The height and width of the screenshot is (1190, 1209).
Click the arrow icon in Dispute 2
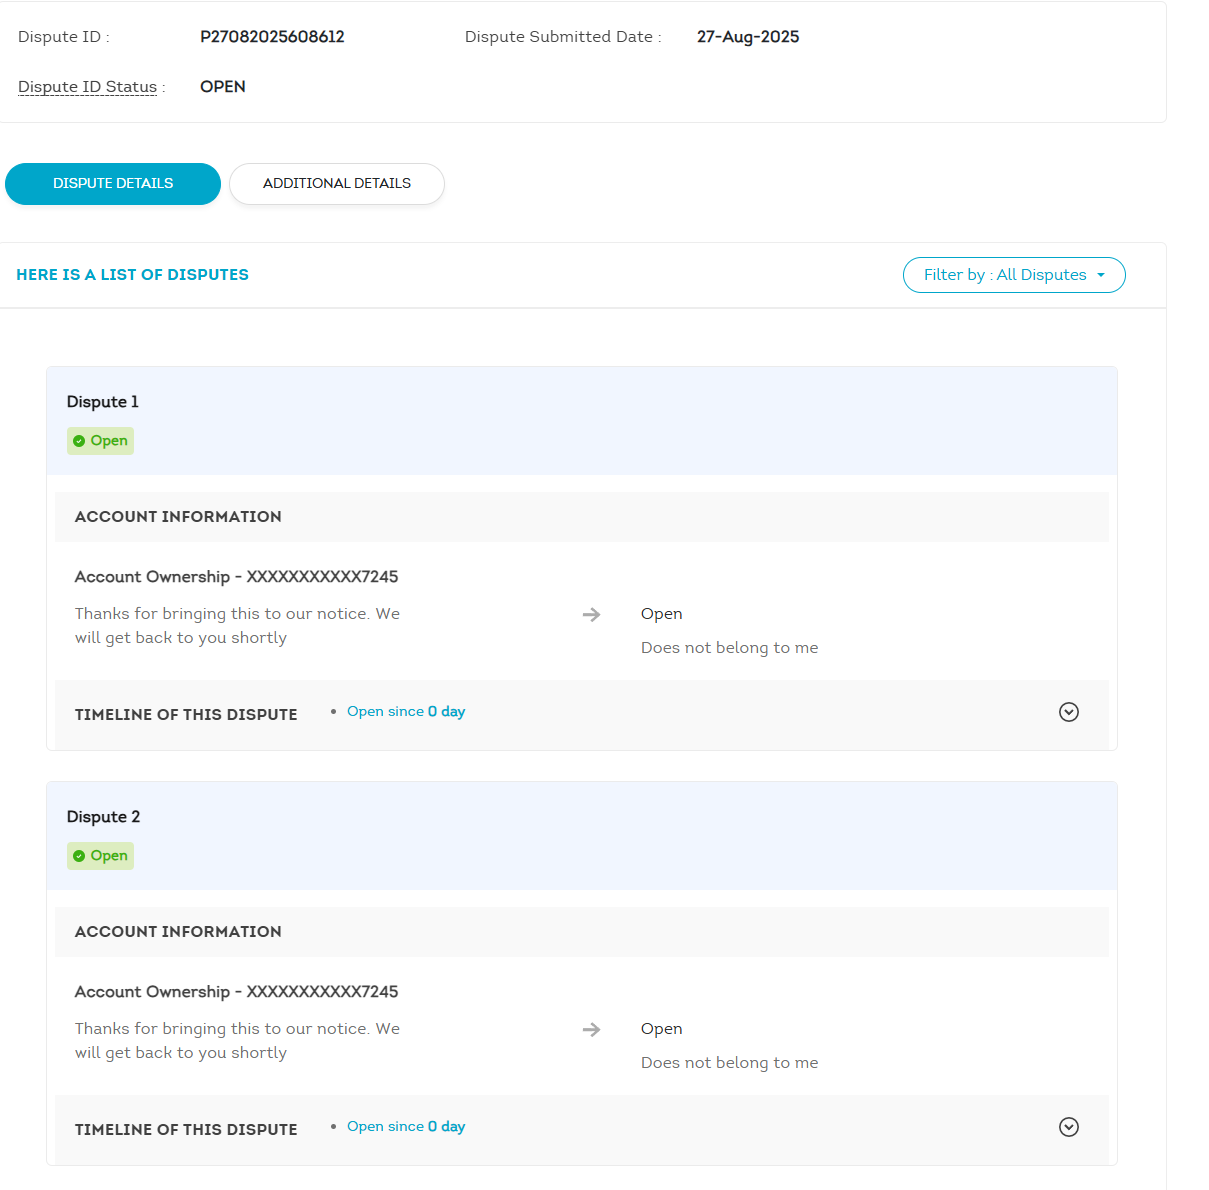(591, 1029)
